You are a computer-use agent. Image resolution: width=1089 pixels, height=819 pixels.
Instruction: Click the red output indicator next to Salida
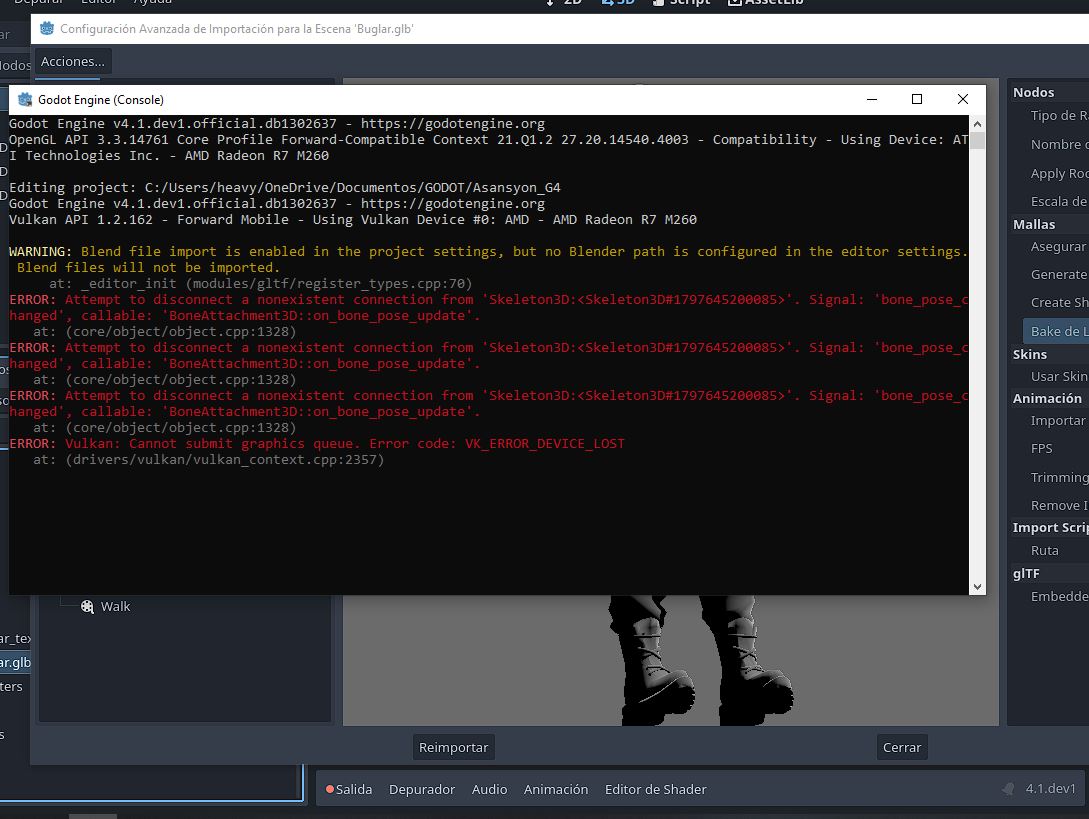[x=329, y=788]
